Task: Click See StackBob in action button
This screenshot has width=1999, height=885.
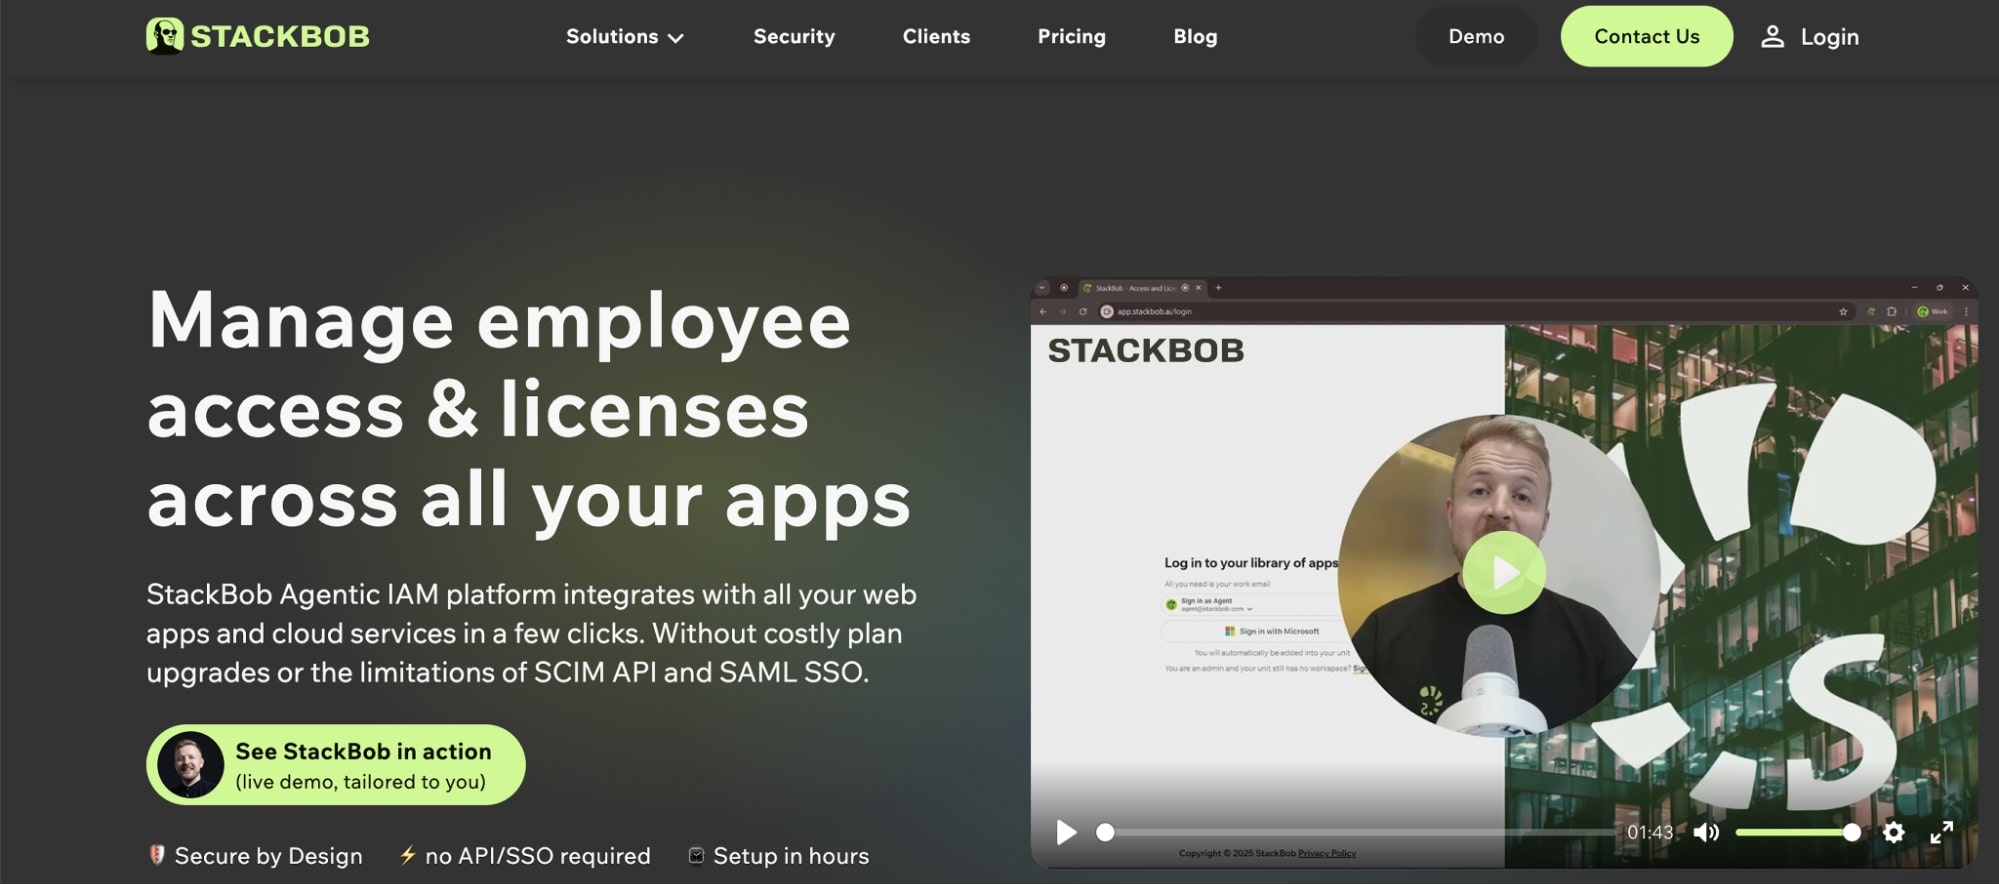Action: click(x=336, y=765)
